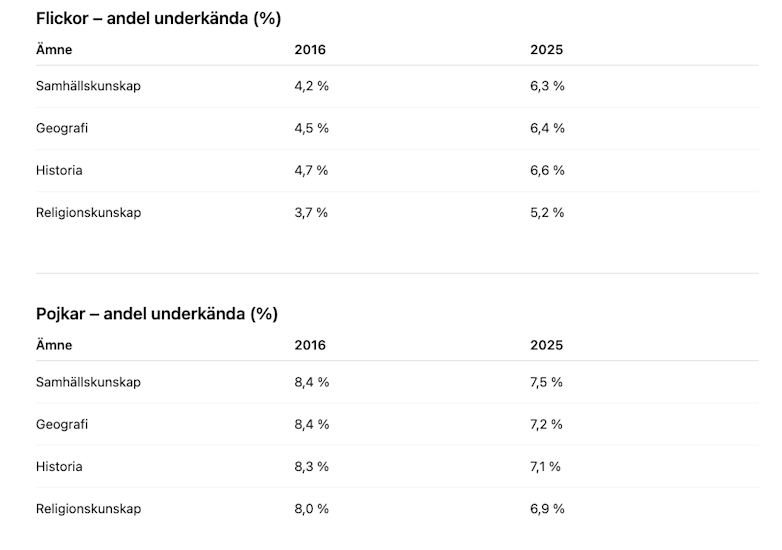Select the 4,7 % value

311,170
